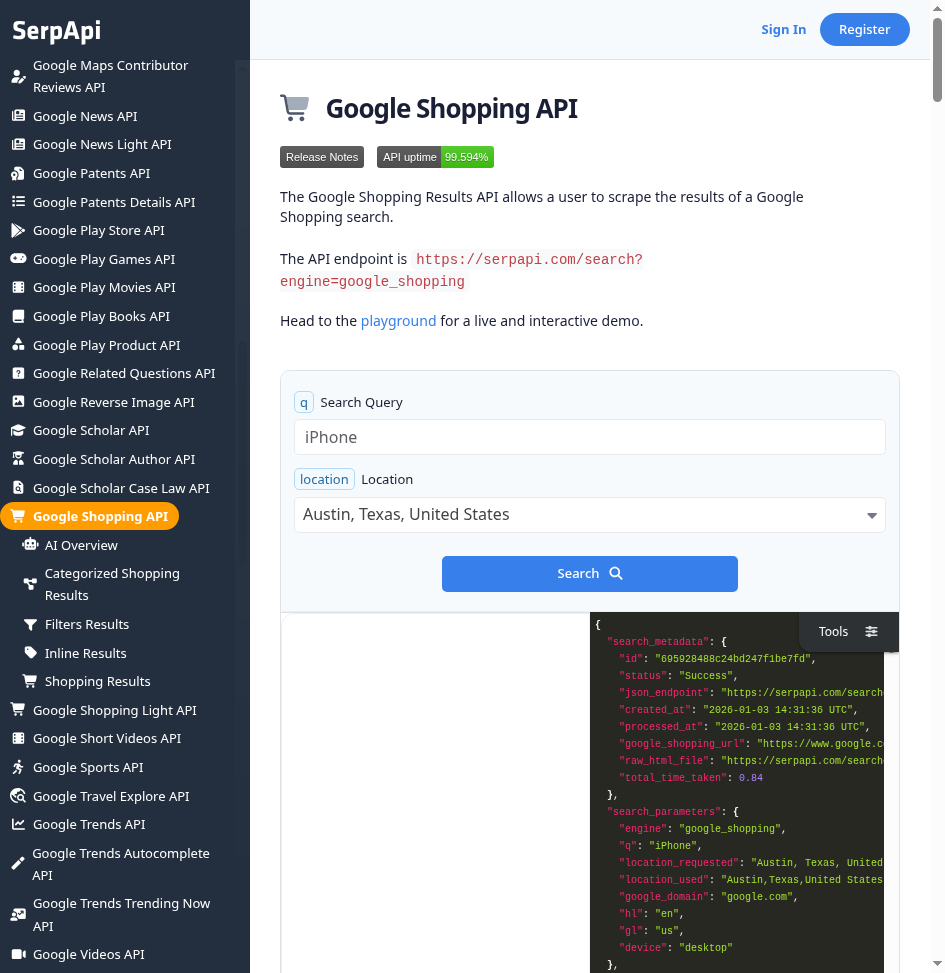Click the "status": "Success" JSON line
The height and width of the screenshot is (973, 945).
[678, 675]
